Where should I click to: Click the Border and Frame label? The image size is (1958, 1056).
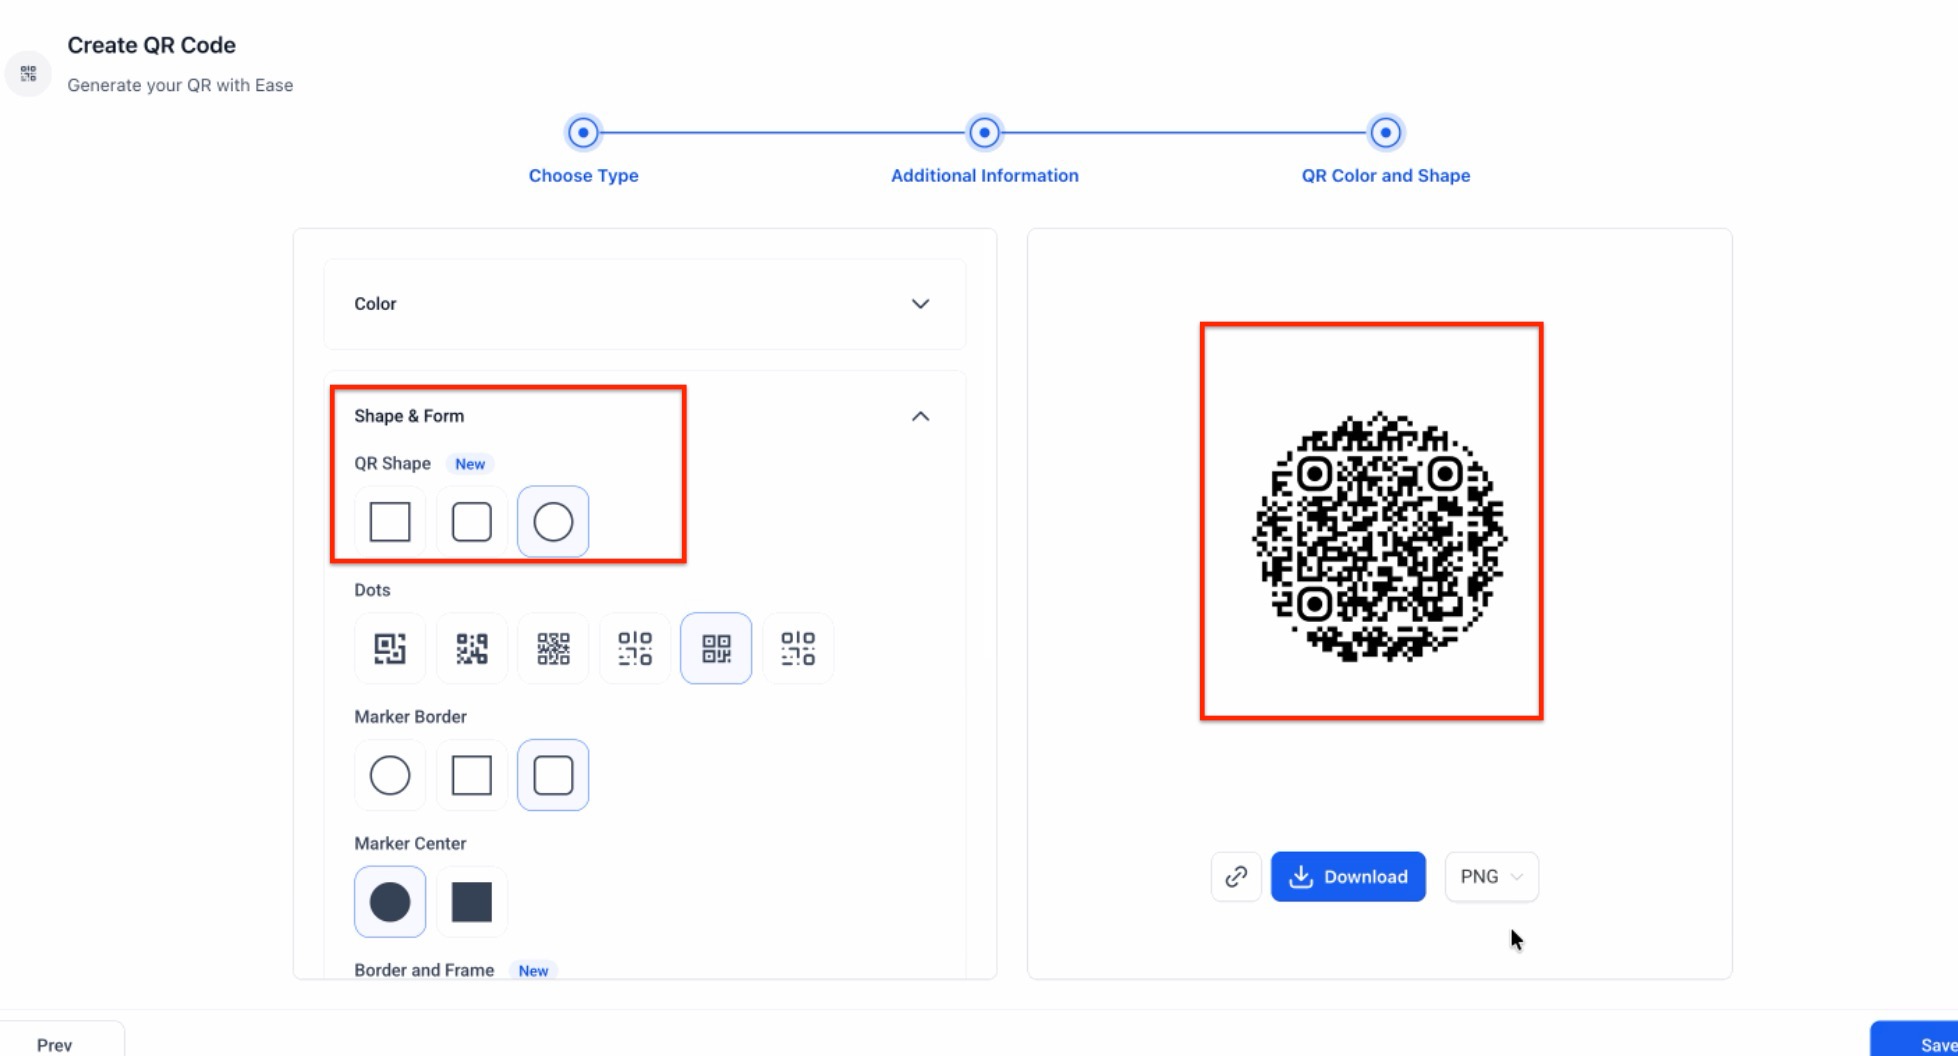[424, 970]
